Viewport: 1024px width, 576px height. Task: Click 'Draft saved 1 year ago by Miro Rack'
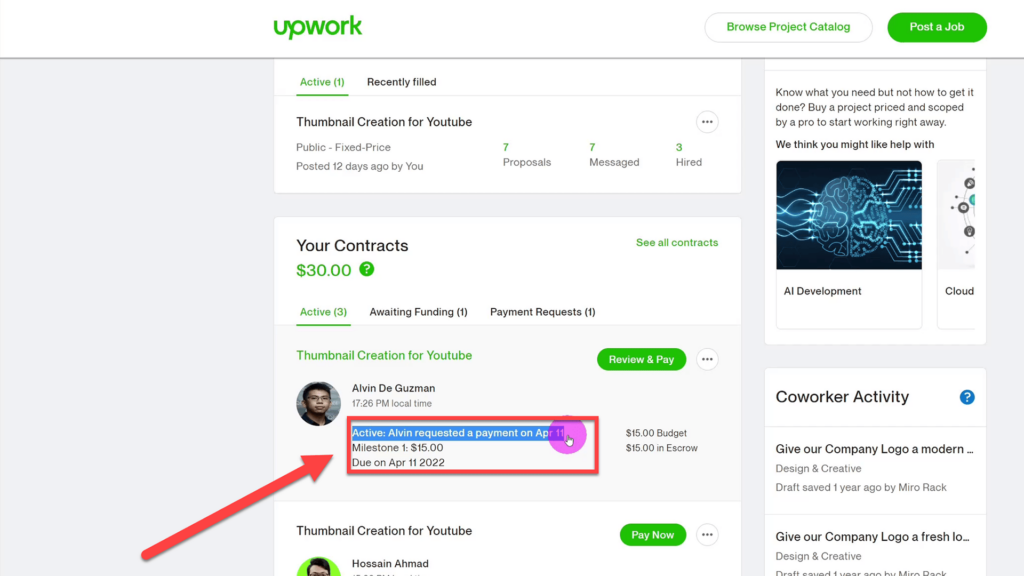point(861,487)
